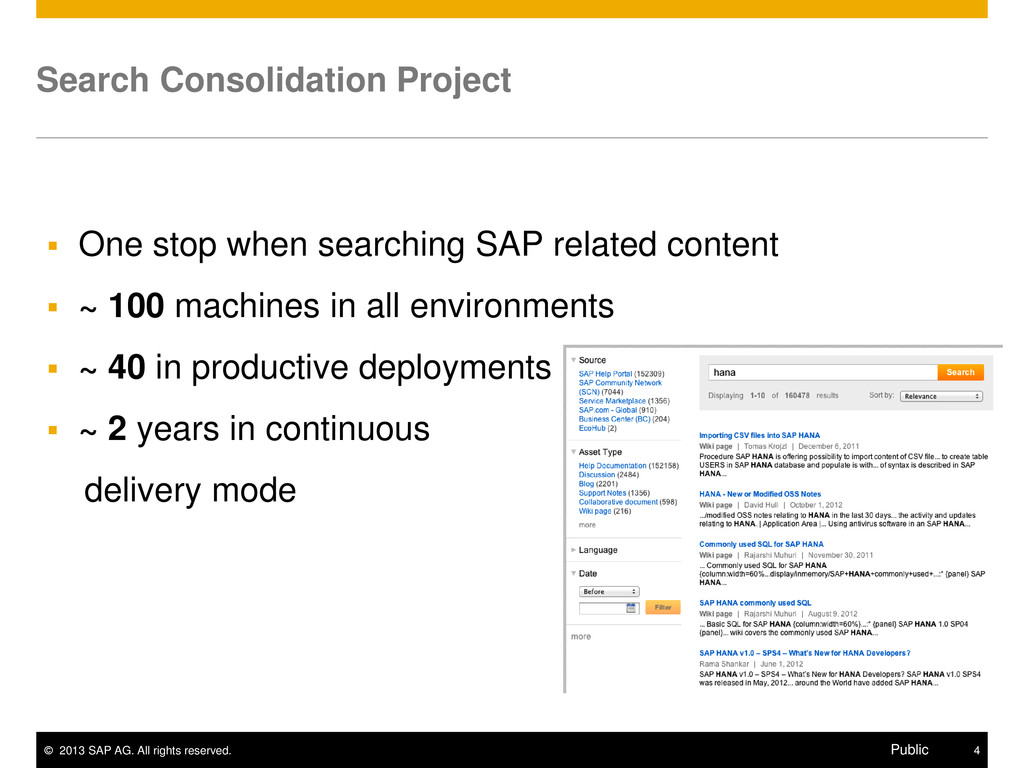Image resolution: width=1024 pixels, height=768 pixels.
Task: Filter by SAP.com - Global source
Action: tap(607, 410)
